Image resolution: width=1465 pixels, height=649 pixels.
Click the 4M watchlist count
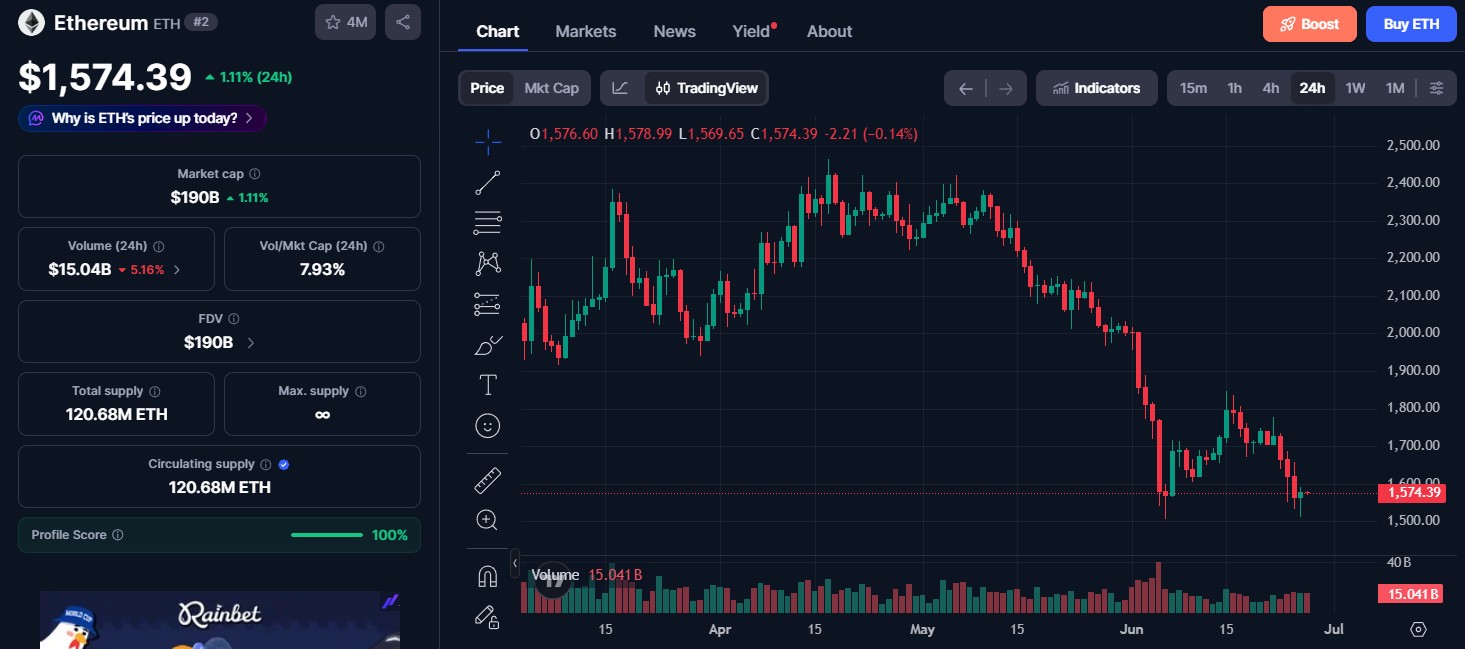357,22
